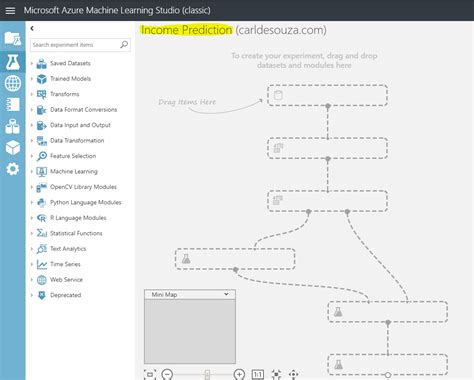
Task: Expand the Data Format Conversions arrow
Action: 32,110
